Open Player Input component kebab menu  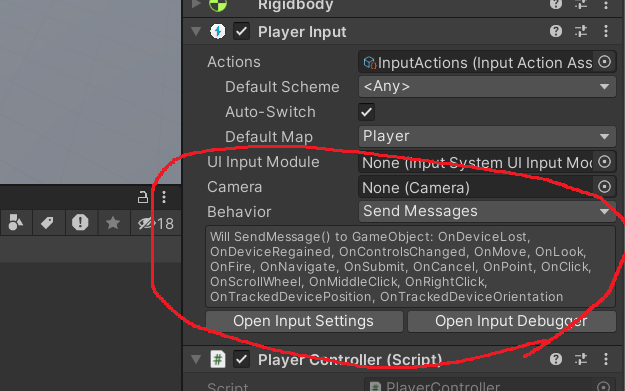606,31
